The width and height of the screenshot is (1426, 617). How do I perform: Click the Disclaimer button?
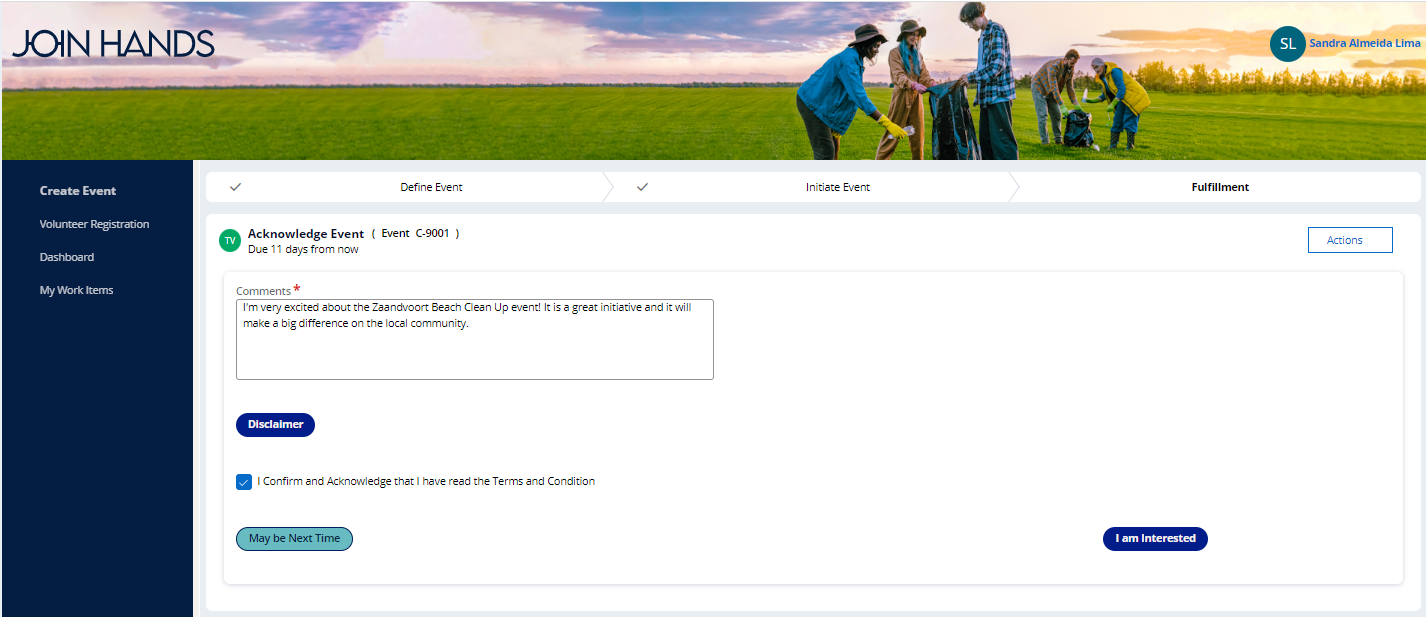275,425
